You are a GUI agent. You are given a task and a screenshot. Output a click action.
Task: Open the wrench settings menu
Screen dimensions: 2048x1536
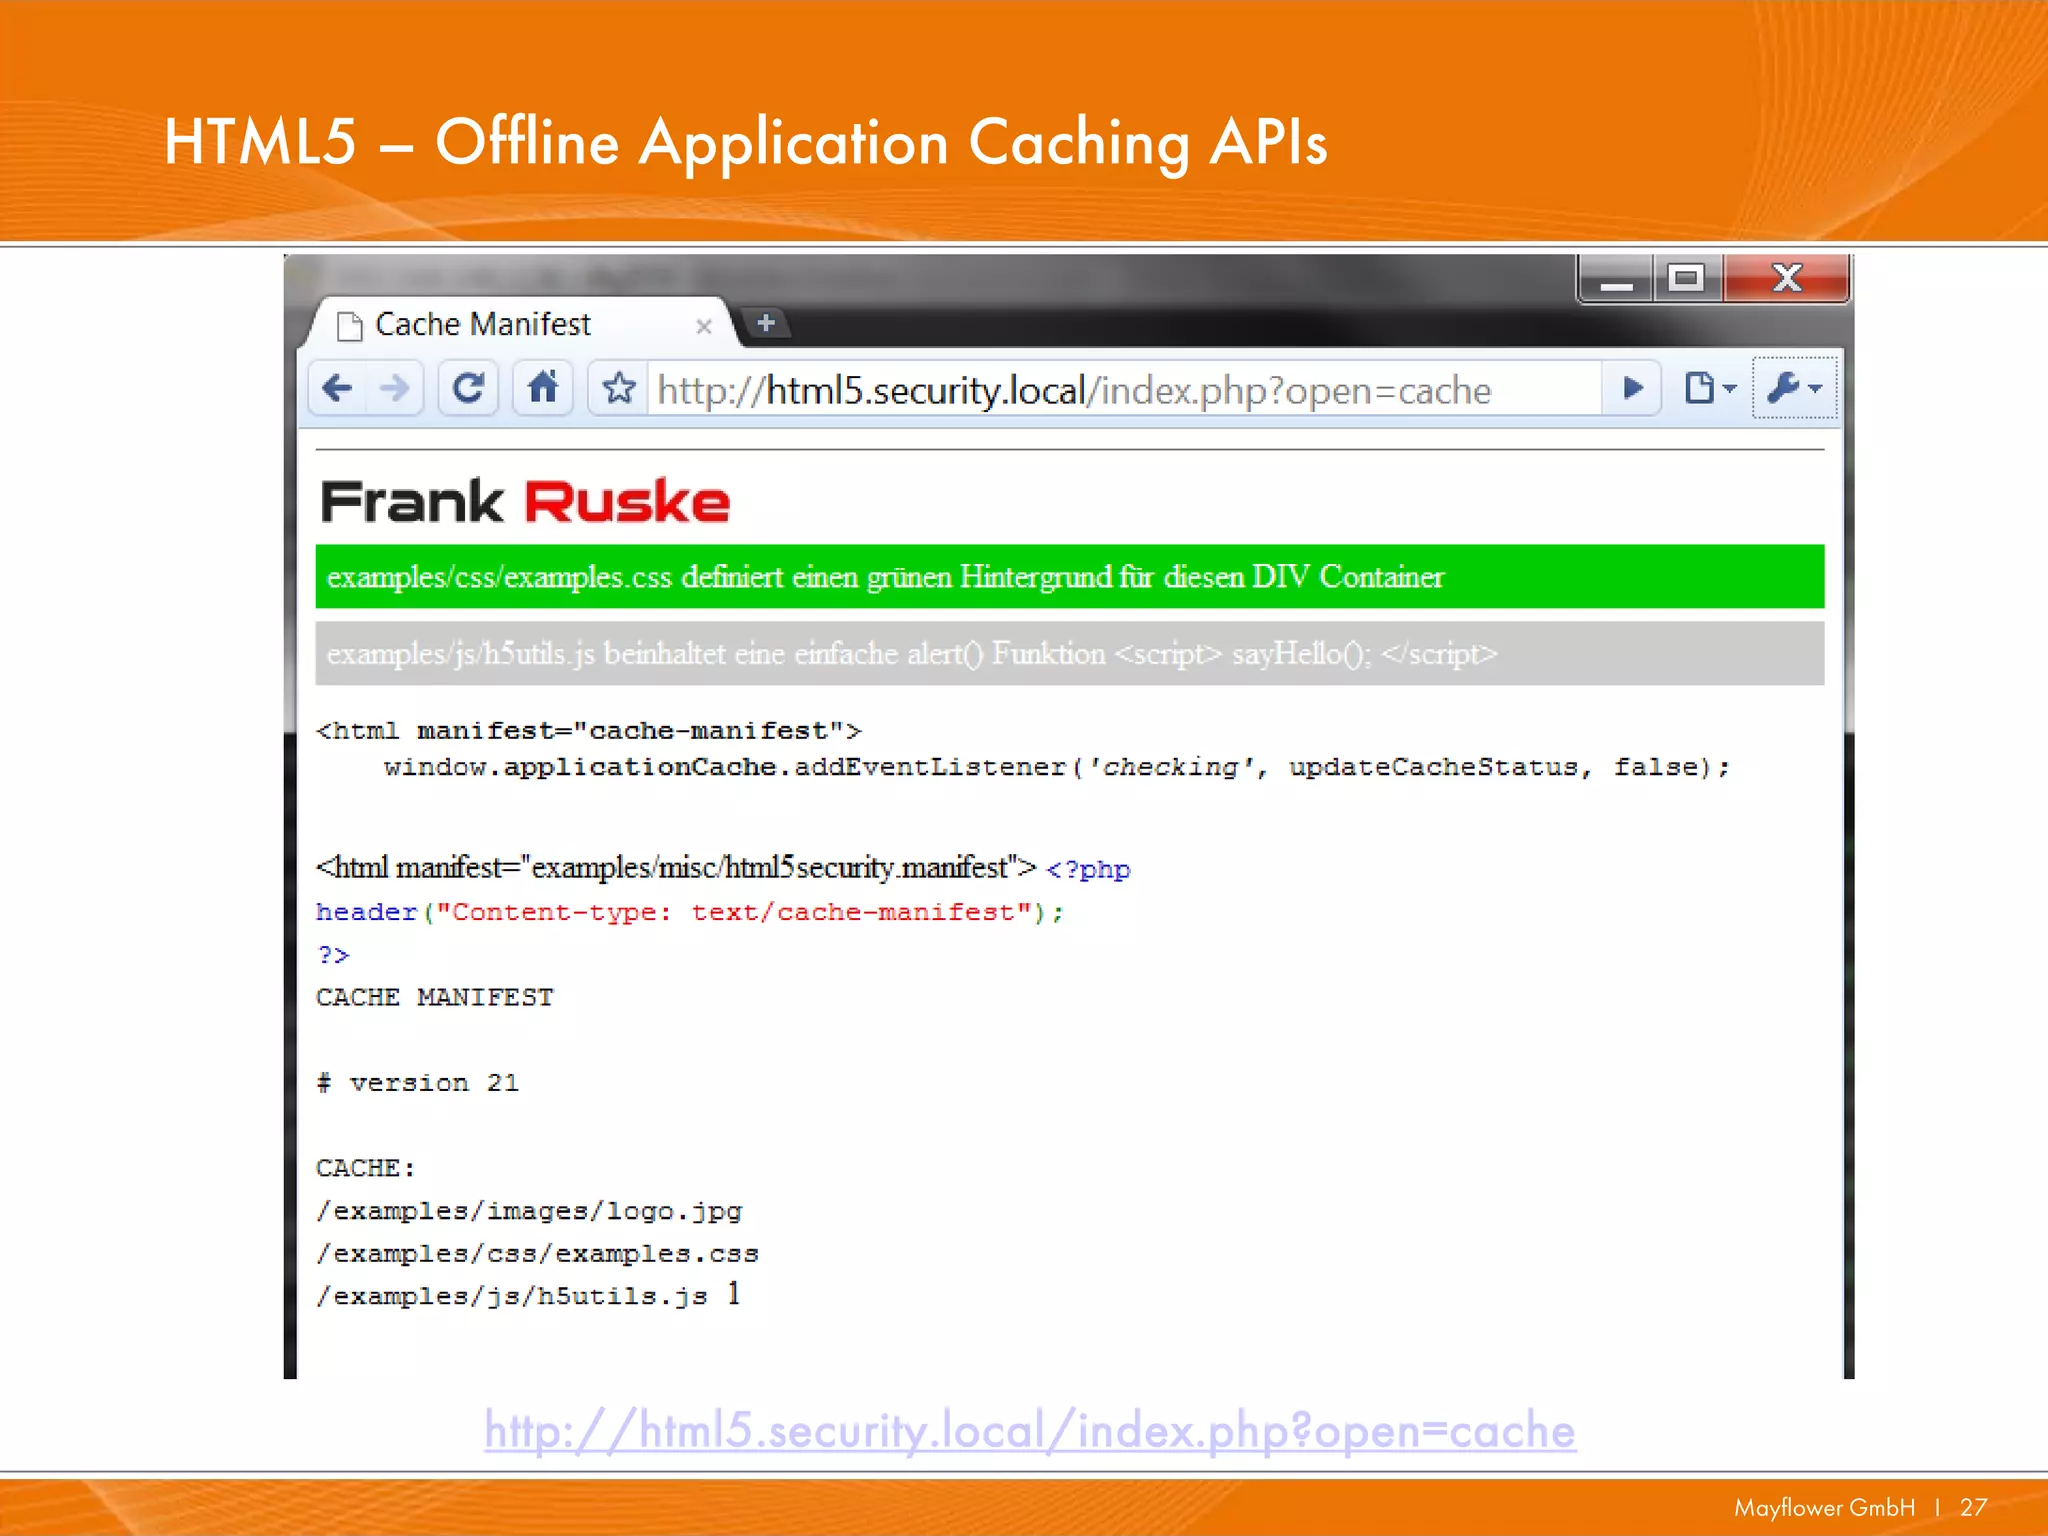coord(1794,388)
